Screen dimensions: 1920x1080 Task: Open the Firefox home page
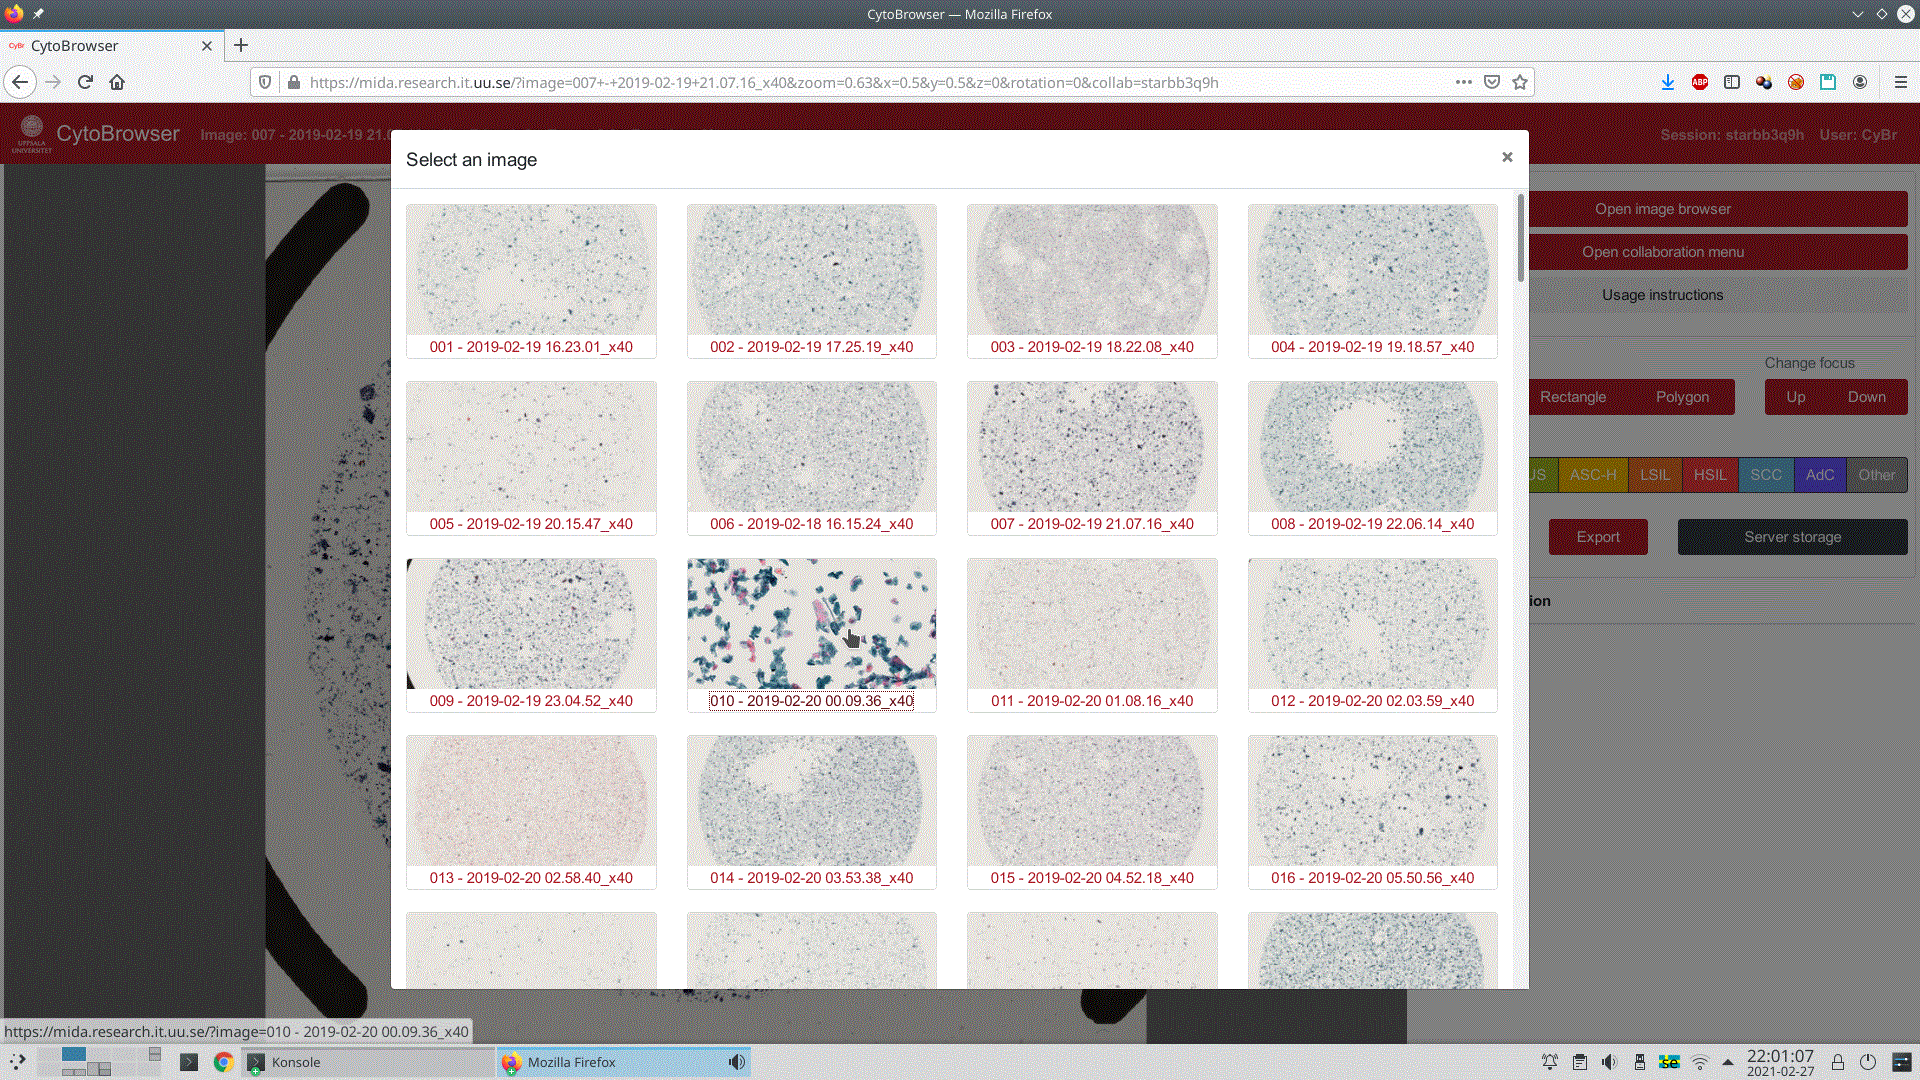(117, 82)
